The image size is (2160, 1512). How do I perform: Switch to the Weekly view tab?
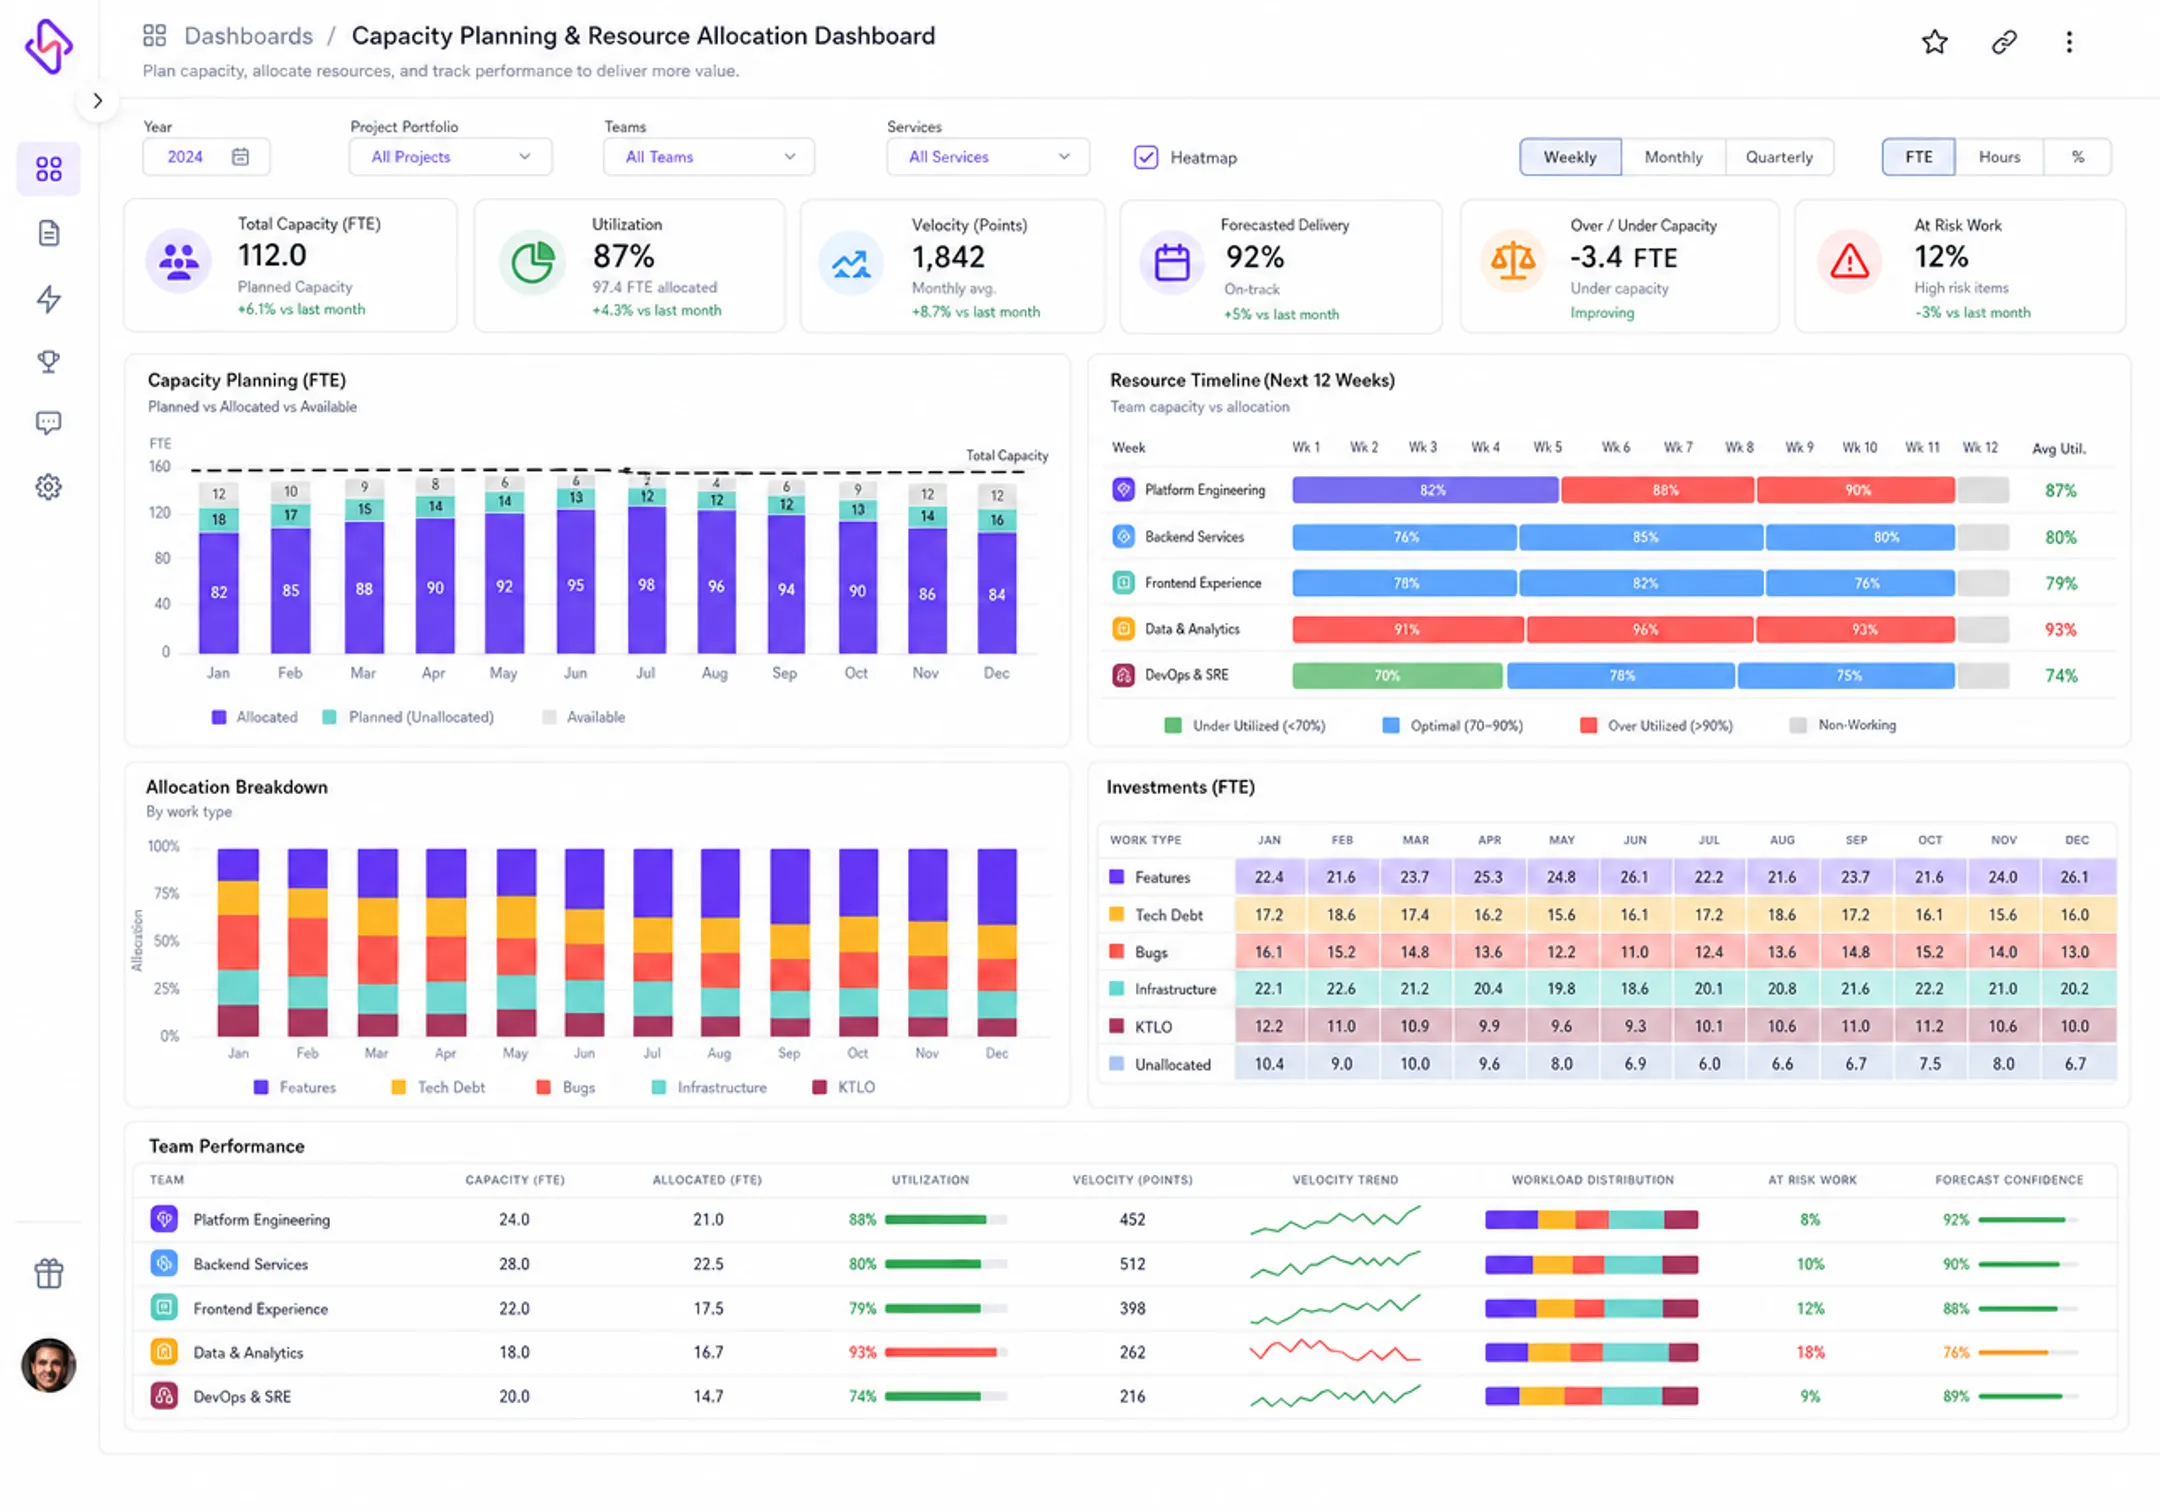pyautogui.click(x=1570, y=157)
